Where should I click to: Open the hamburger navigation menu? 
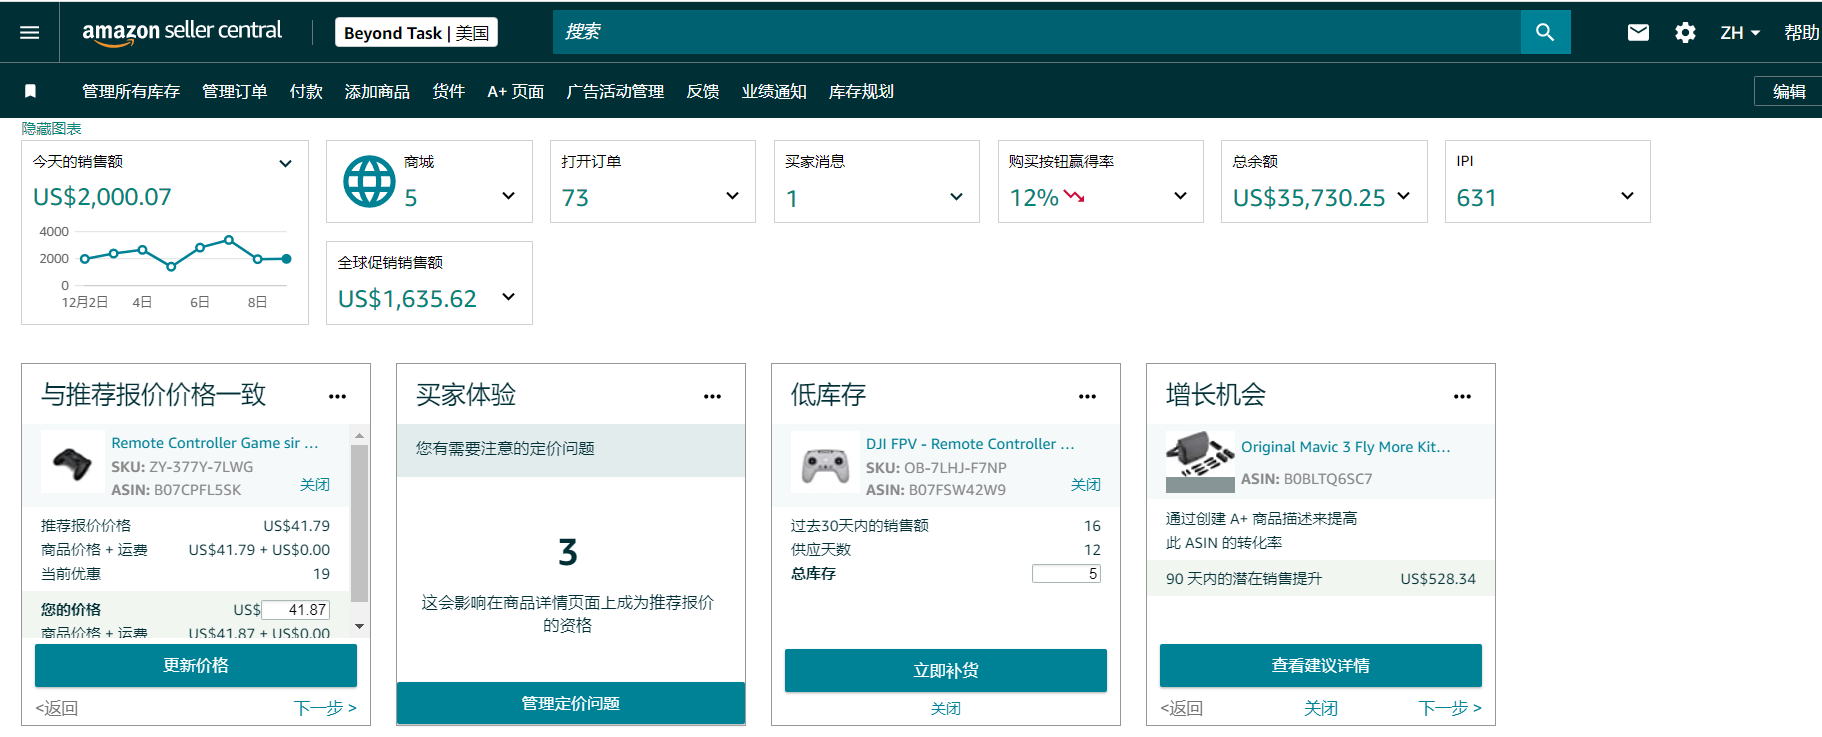click(x=30, y=33)
